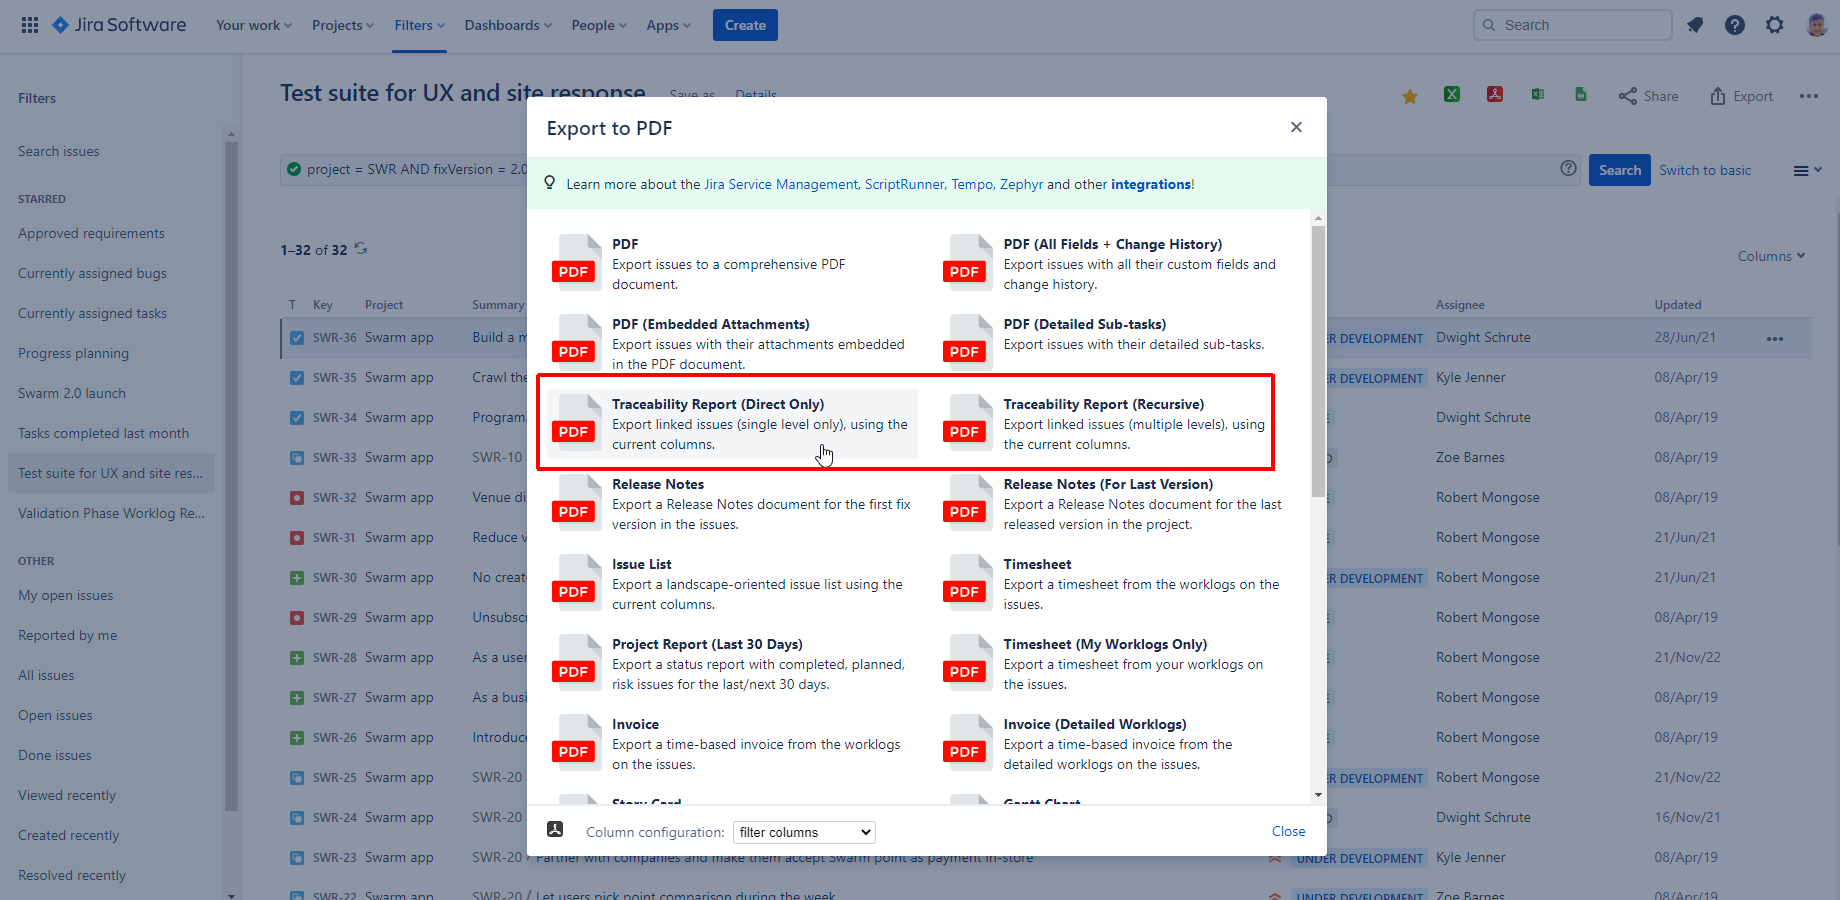The image size is (1840, 900).
Task: Open the user profile avatar
Action: (1817, 25)
